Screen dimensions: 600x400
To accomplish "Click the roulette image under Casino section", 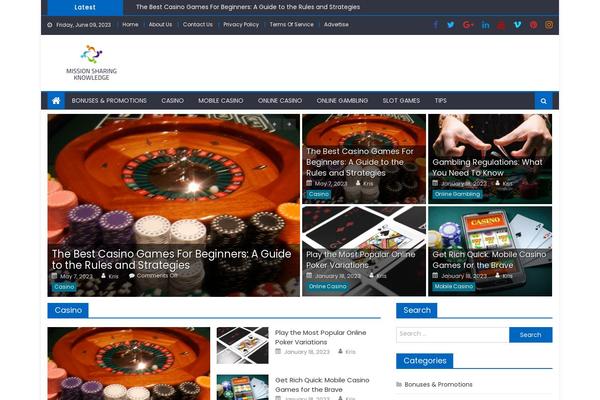I will pos(129,363).
